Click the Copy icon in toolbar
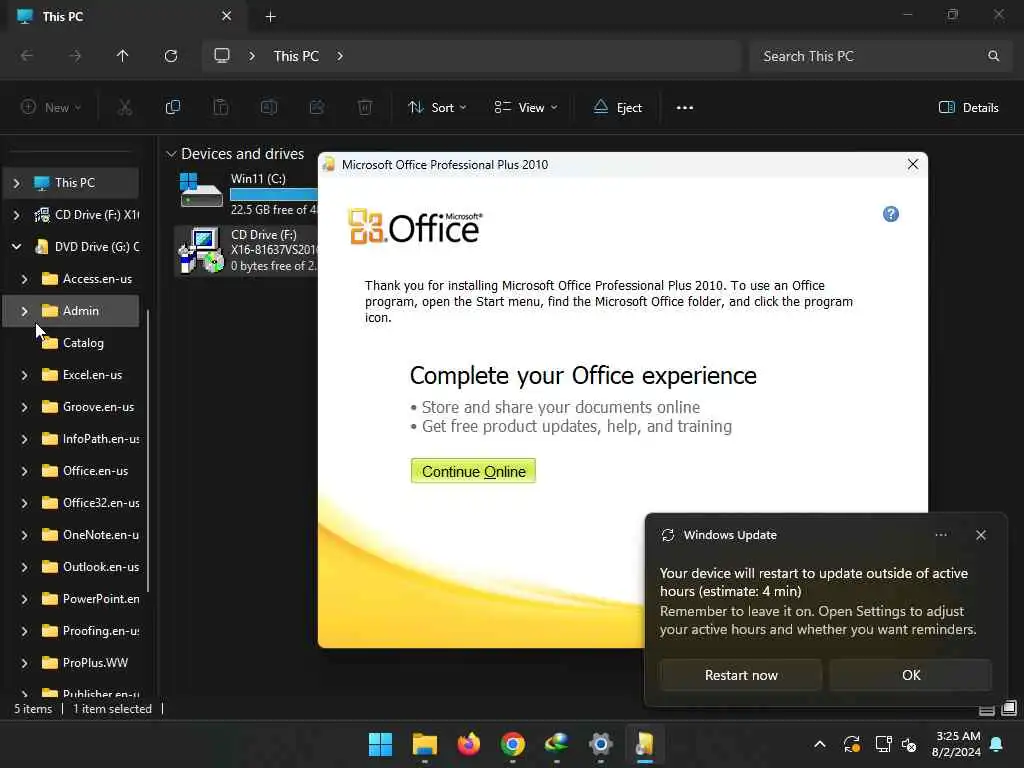1024x768 pixels. pos(172,108)
